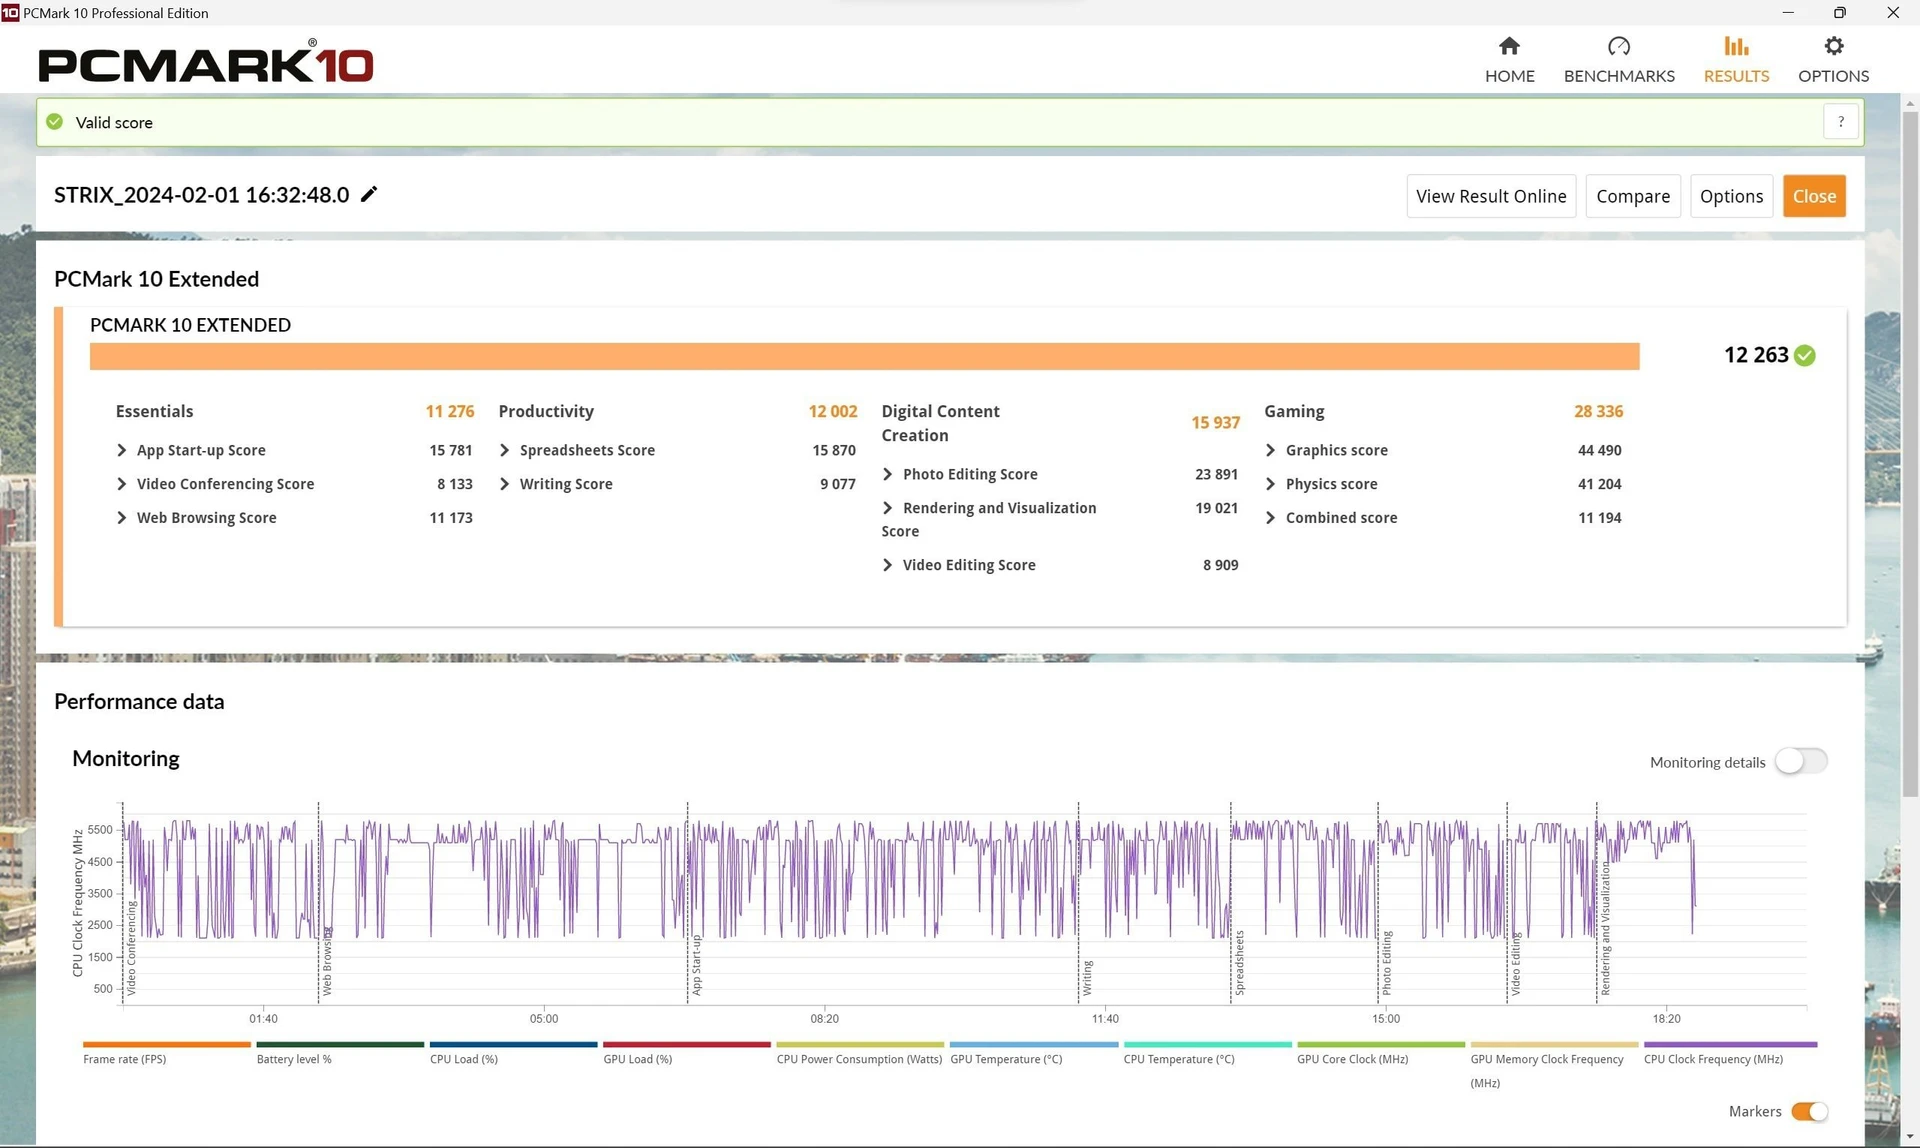Expand Web Browsing Score
The width and height of the screenshot is (1920, 1148).
(x=121, y=518)
